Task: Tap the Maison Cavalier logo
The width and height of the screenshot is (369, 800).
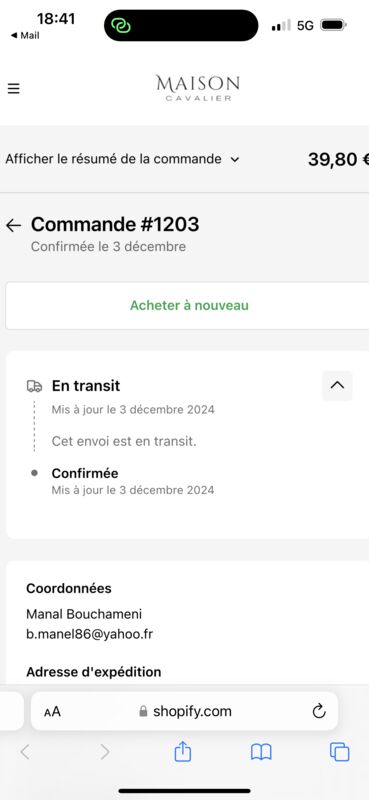Action: [198, 88]
